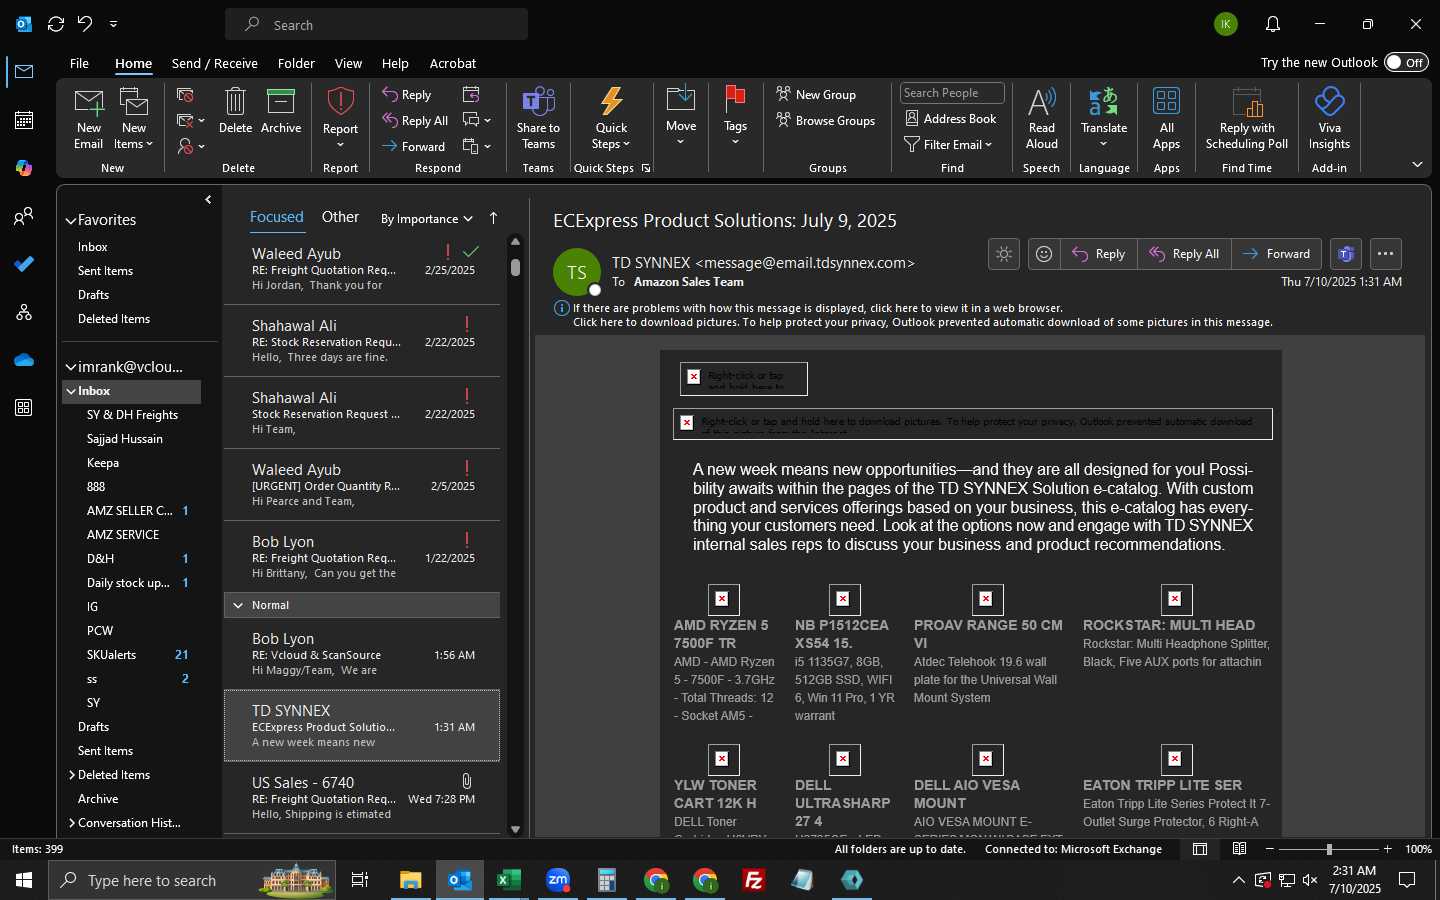
Task: Open the Calendar view in left rail
Action: coord(24,120)
